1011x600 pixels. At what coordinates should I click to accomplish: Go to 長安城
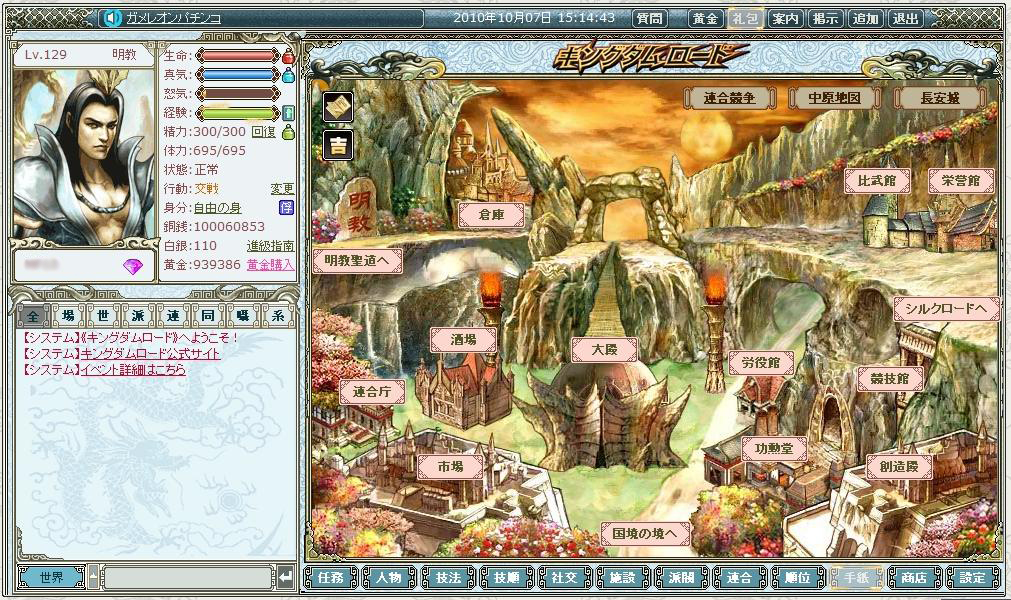tap(940, 98)
